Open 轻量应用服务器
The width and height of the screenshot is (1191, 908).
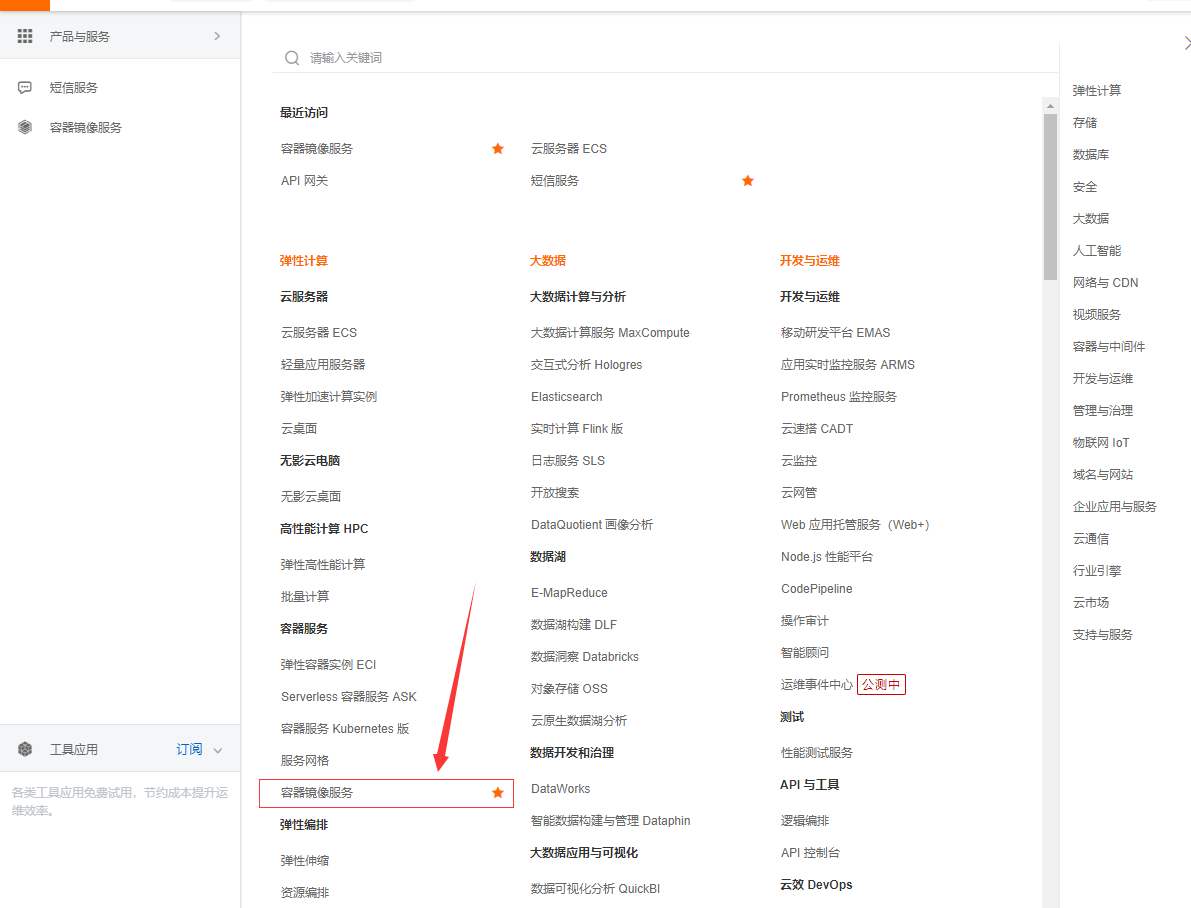coord(323,365)
